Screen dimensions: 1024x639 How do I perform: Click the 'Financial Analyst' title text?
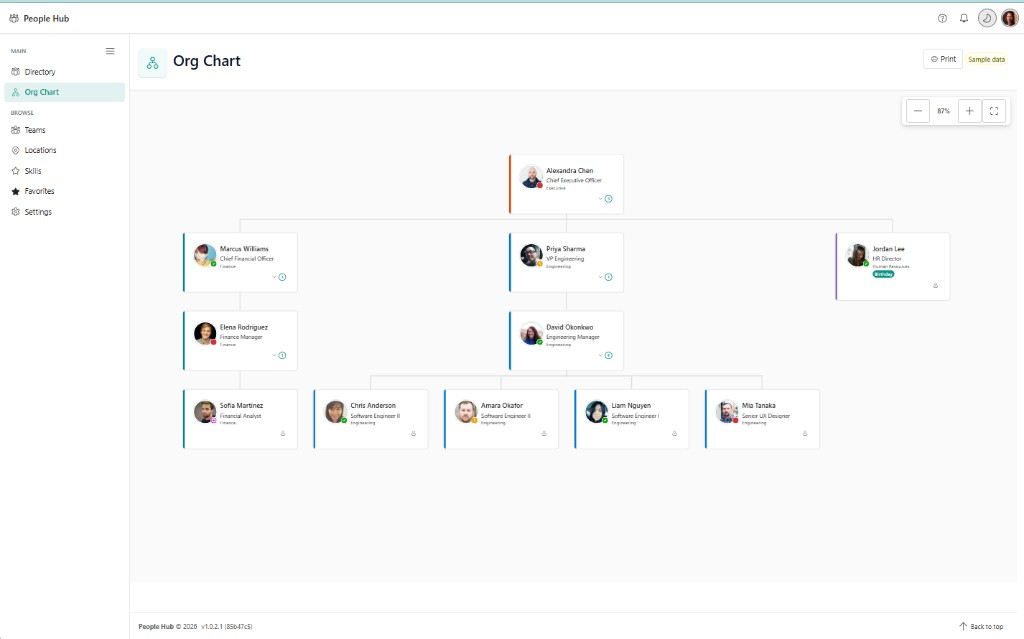click(240, 416)
